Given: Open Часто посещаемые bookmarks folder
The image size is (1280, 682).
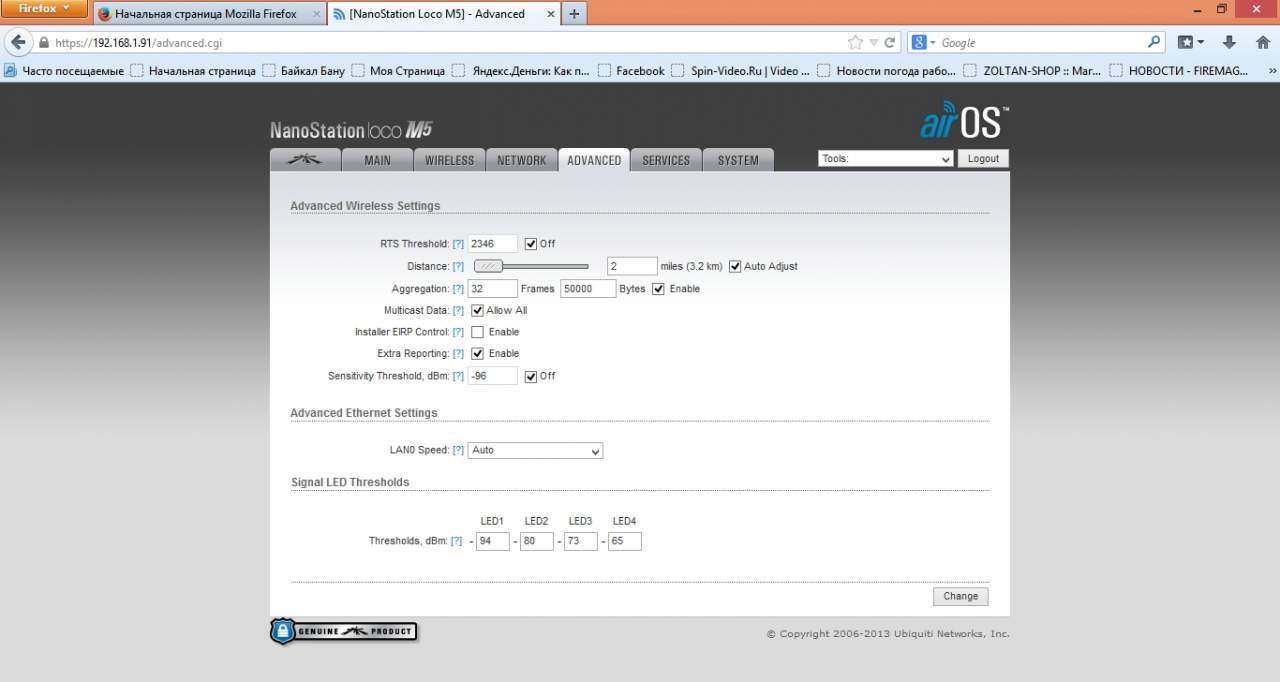Looking at the screenshot, I should [64, 71].
